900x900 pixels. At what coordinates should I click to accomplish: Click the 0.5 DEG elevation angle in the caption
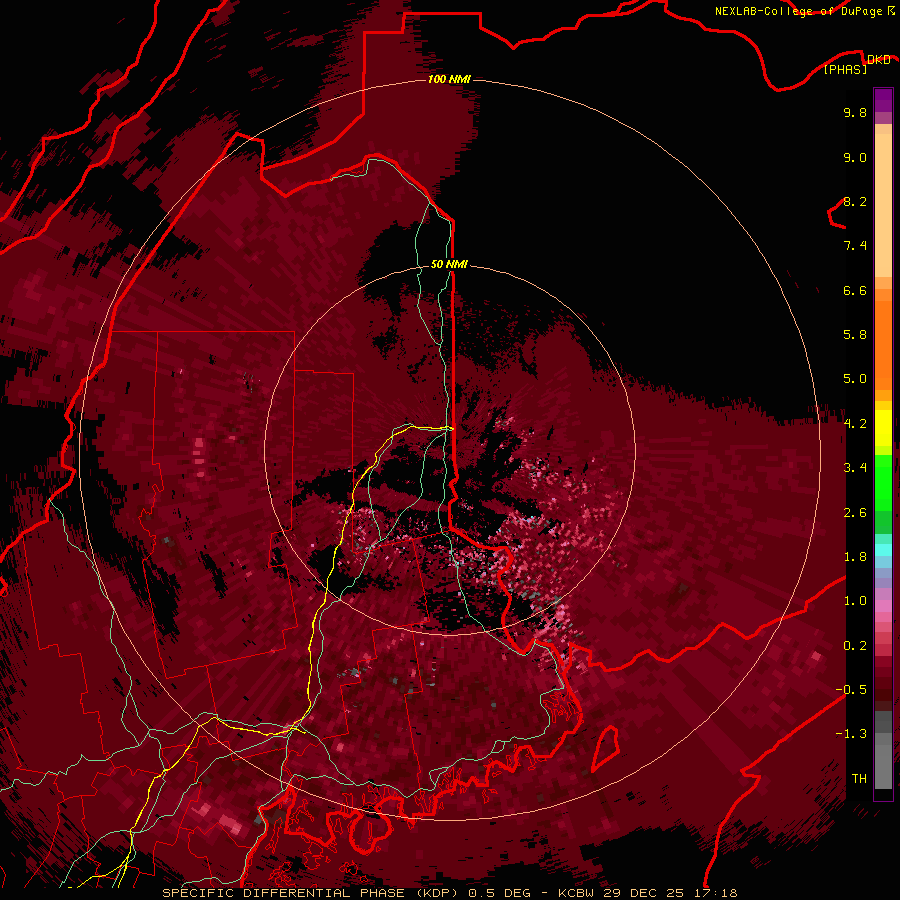point(499,893)
